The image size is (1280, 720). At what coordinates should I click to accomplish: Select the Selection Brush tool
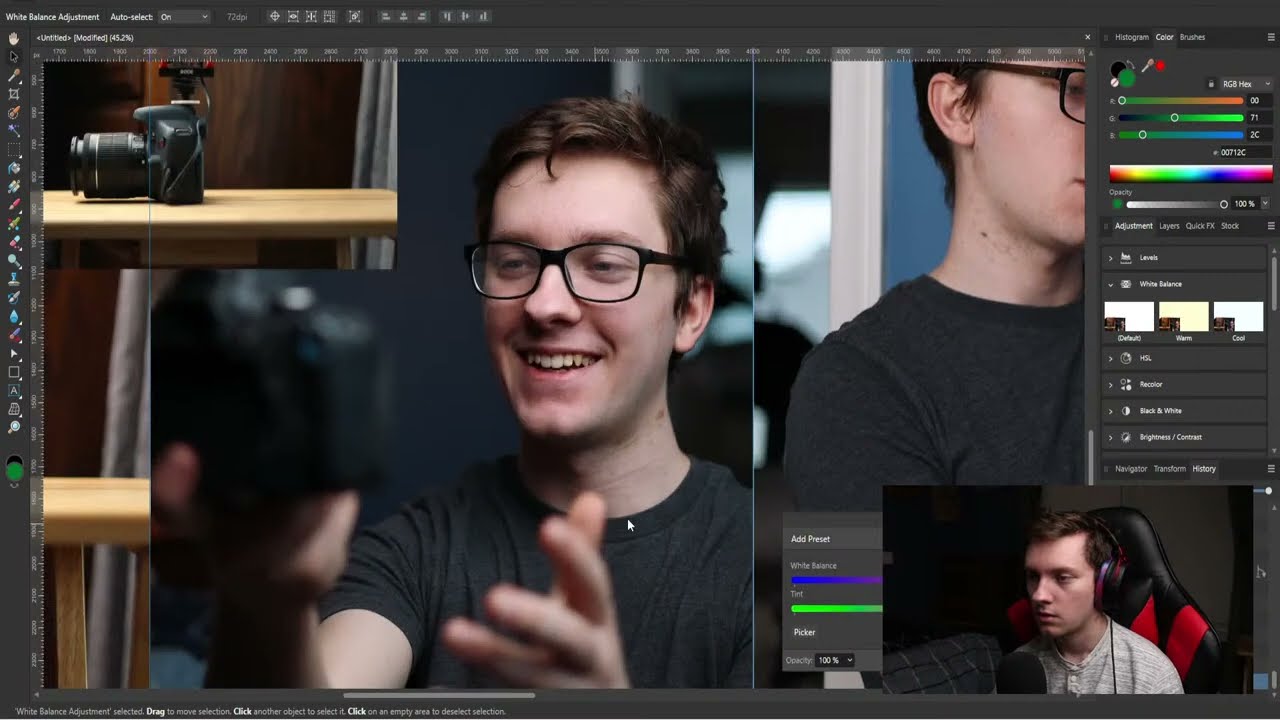(x=14, y=112)
